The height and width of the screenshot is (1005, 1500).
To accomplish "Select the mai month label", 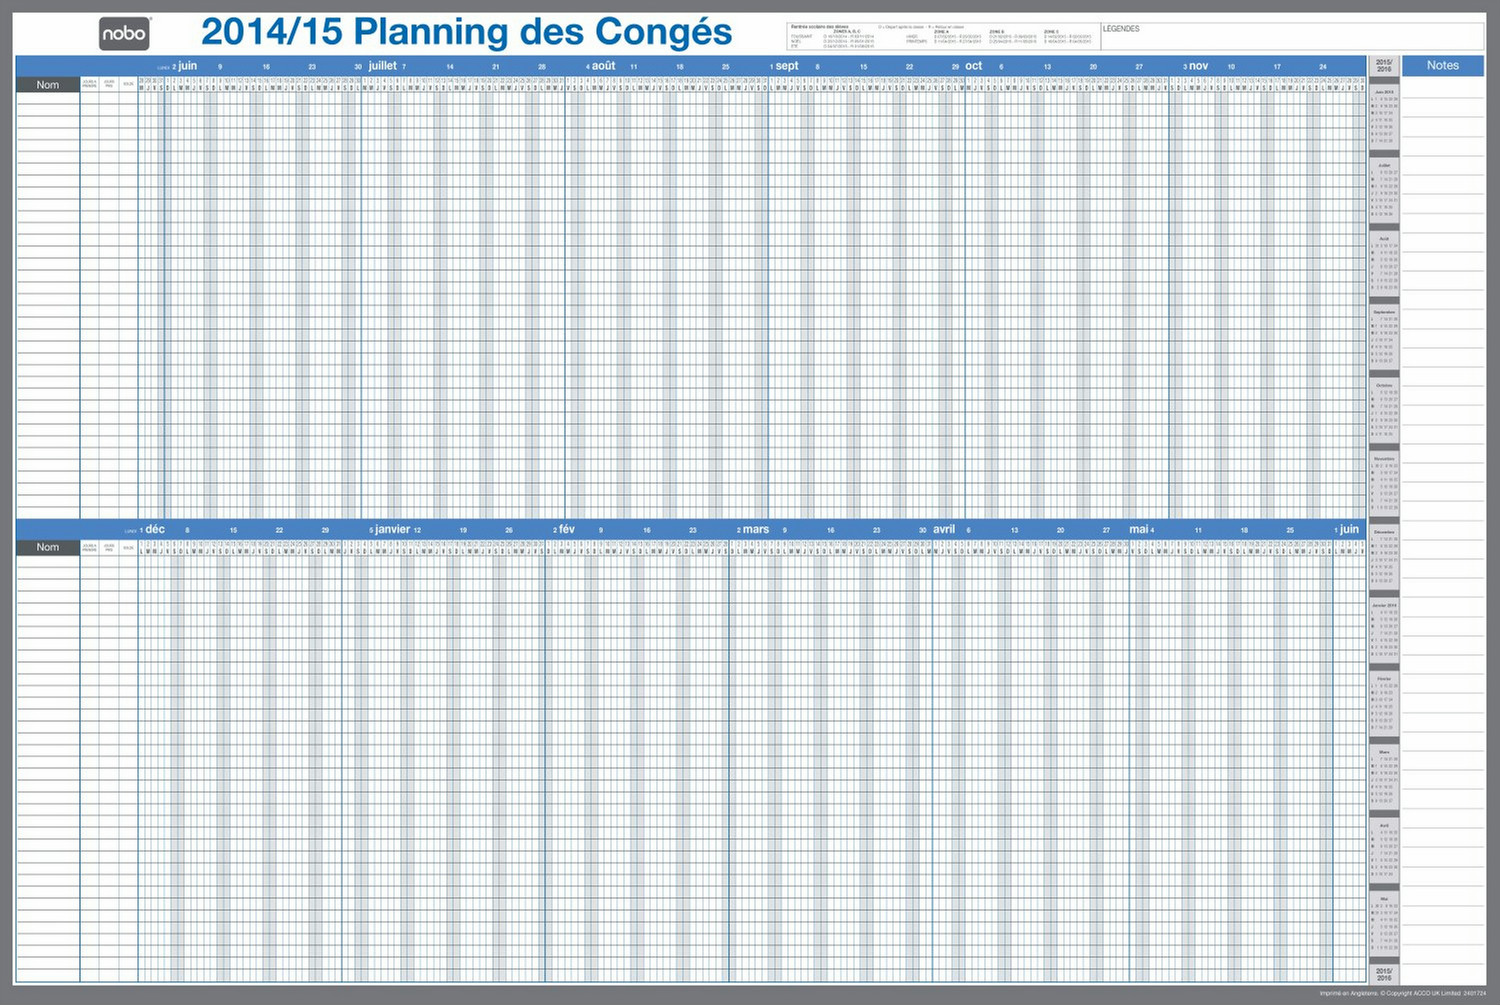I will (1139, 530).
